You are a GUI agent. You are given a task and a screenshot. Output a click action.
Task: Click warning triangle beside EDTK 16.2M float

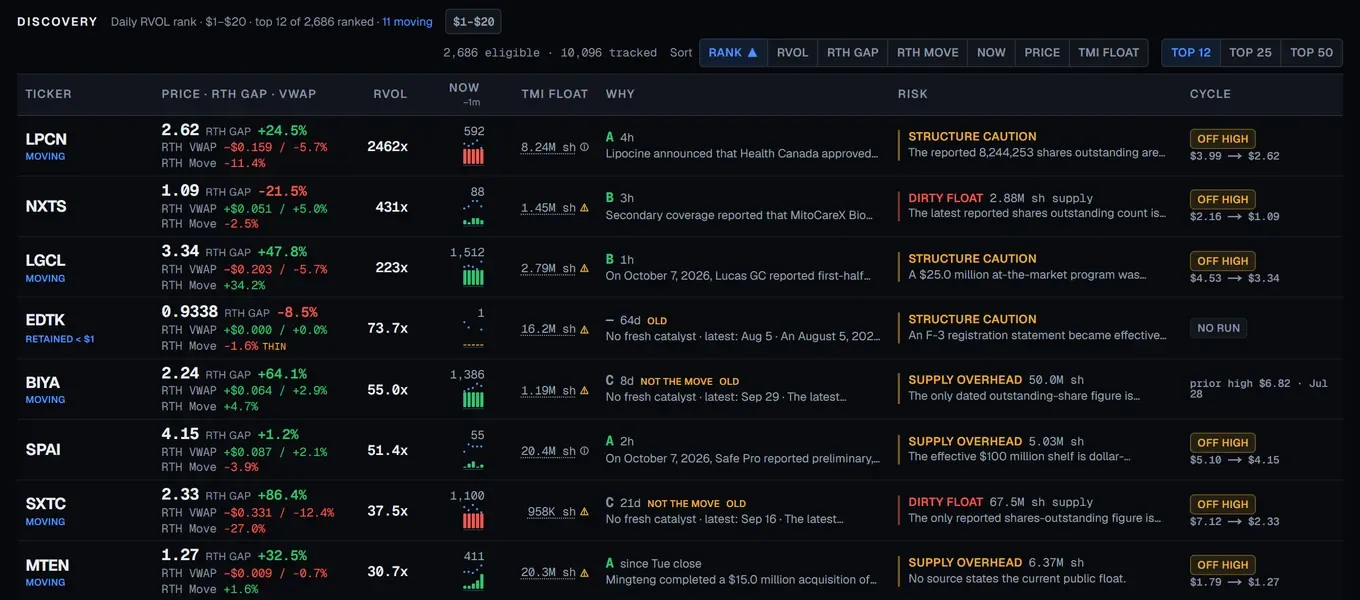[x=585, y=329]
